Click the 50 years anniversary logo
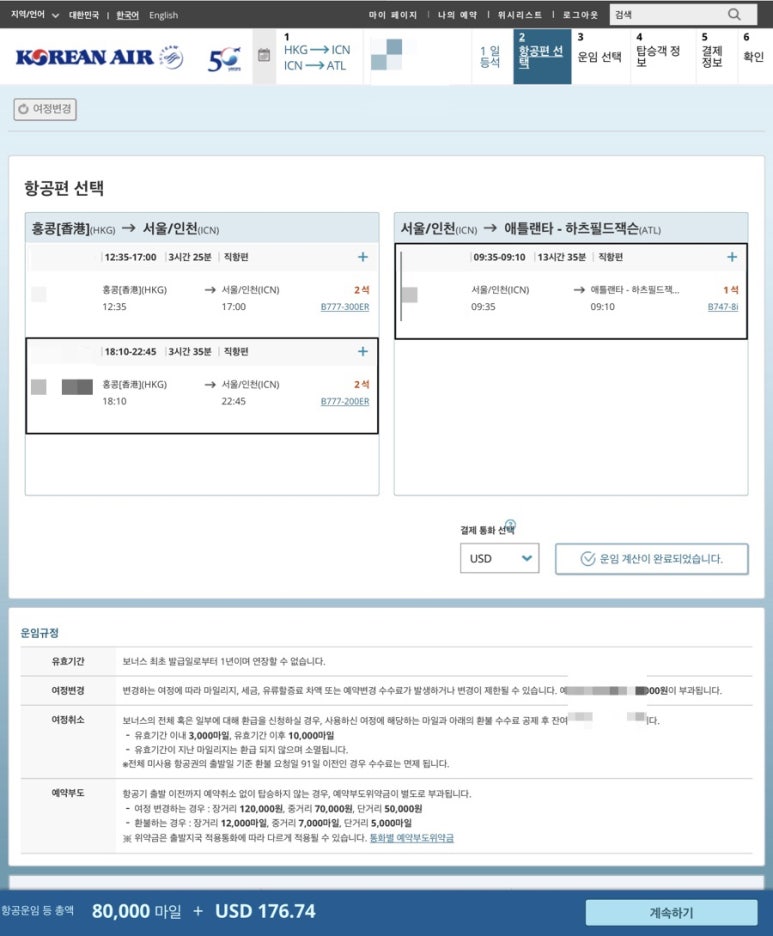 (x=224, y=58)
